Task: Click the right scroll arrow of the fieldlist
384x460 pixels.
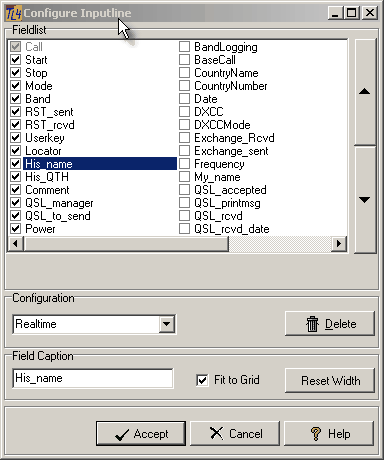Action: 339,243
